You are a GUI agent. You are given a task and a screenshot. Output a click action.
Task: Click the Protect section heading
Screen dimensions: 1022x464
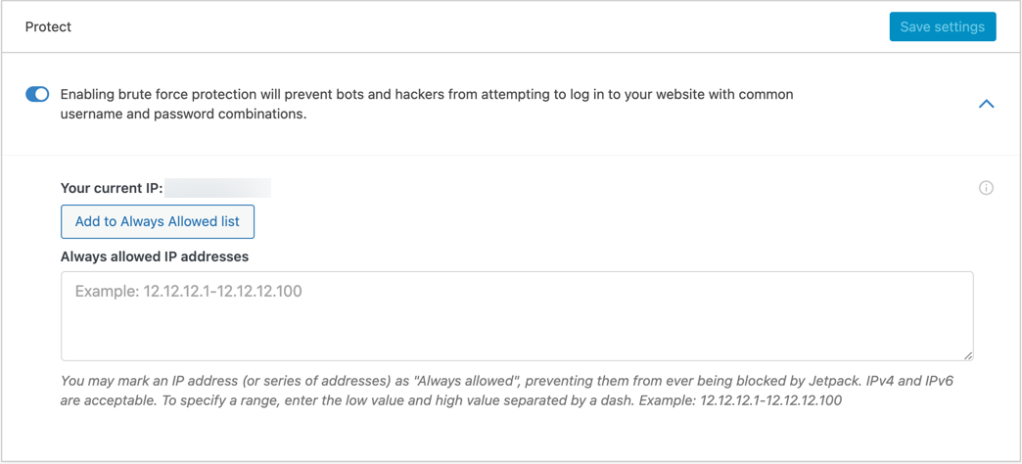[x=48, y=27]
